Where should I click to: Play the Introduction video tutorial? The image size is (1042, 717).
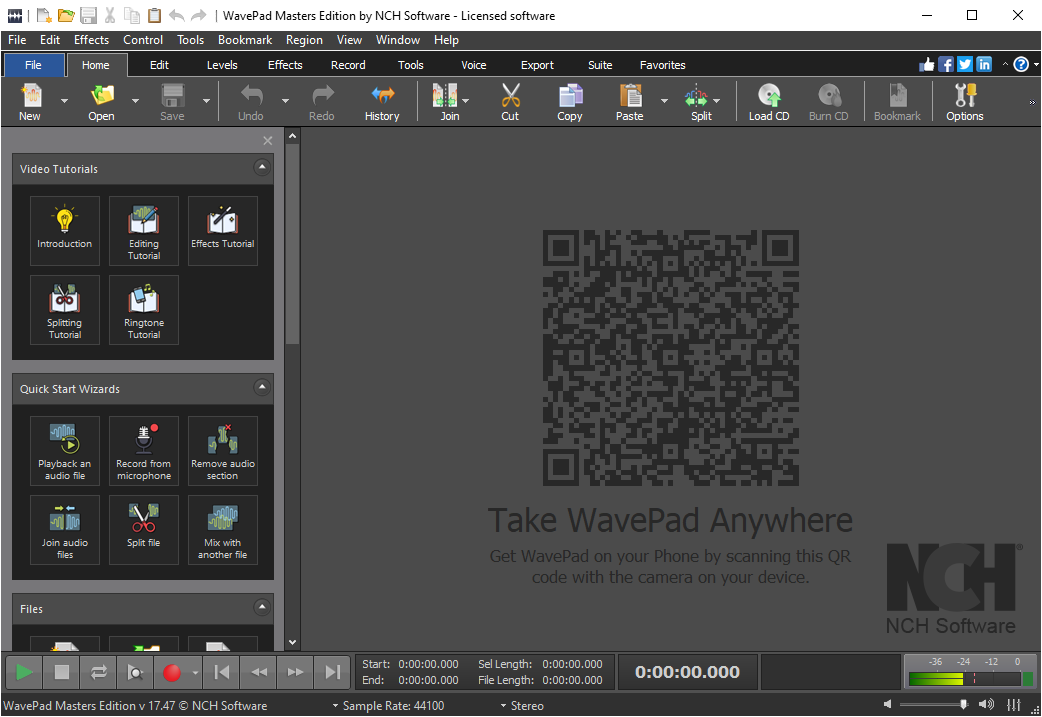point(64,230)
